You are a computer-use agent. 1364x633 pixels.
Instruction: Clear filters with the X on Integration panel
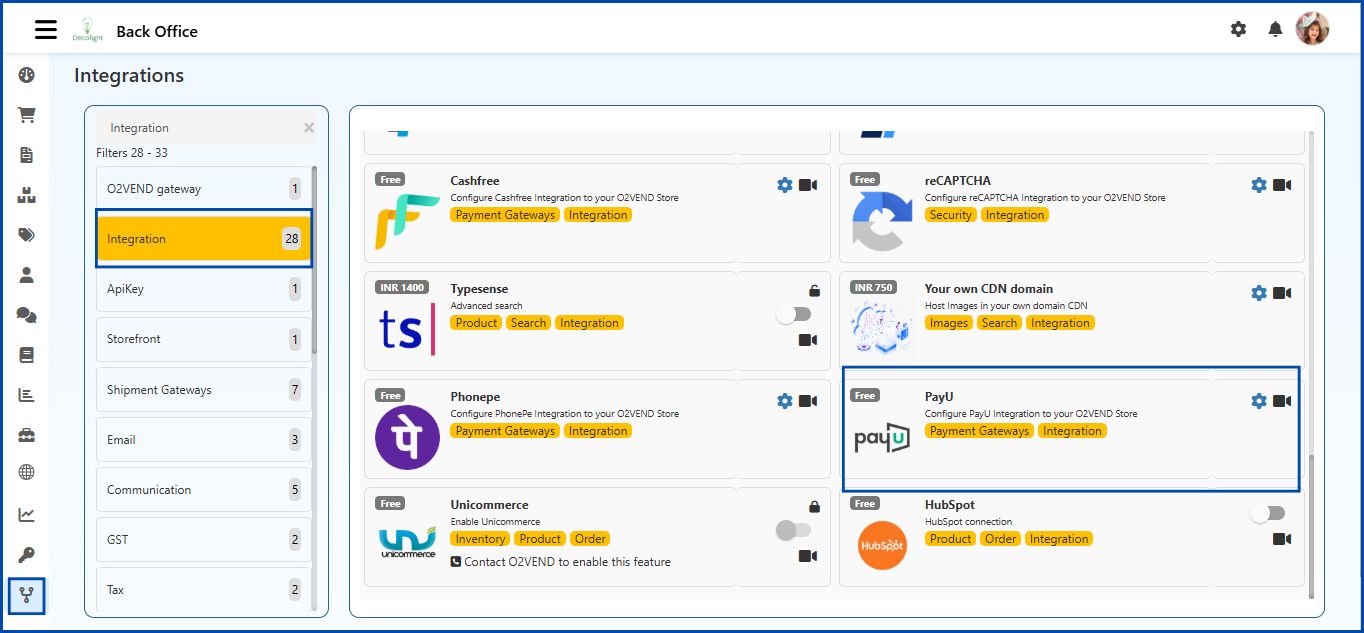(308, 127)
